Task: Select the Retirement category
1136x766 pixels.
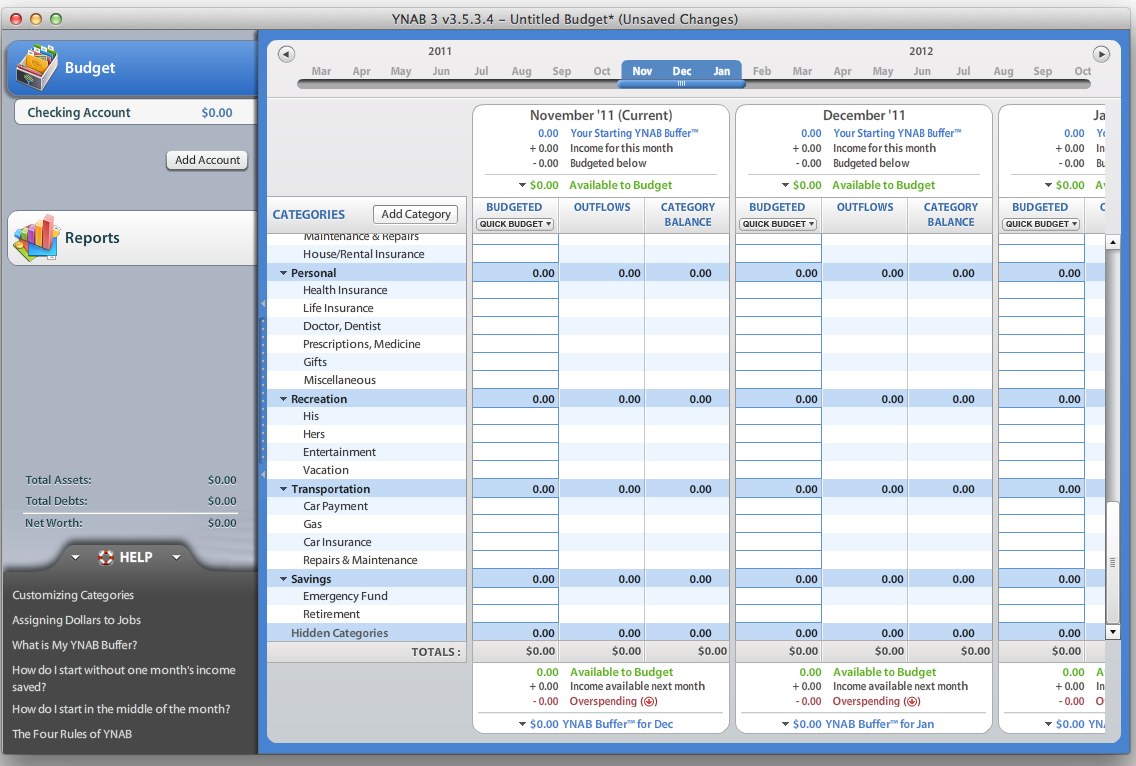Action: tap(367, 614)
